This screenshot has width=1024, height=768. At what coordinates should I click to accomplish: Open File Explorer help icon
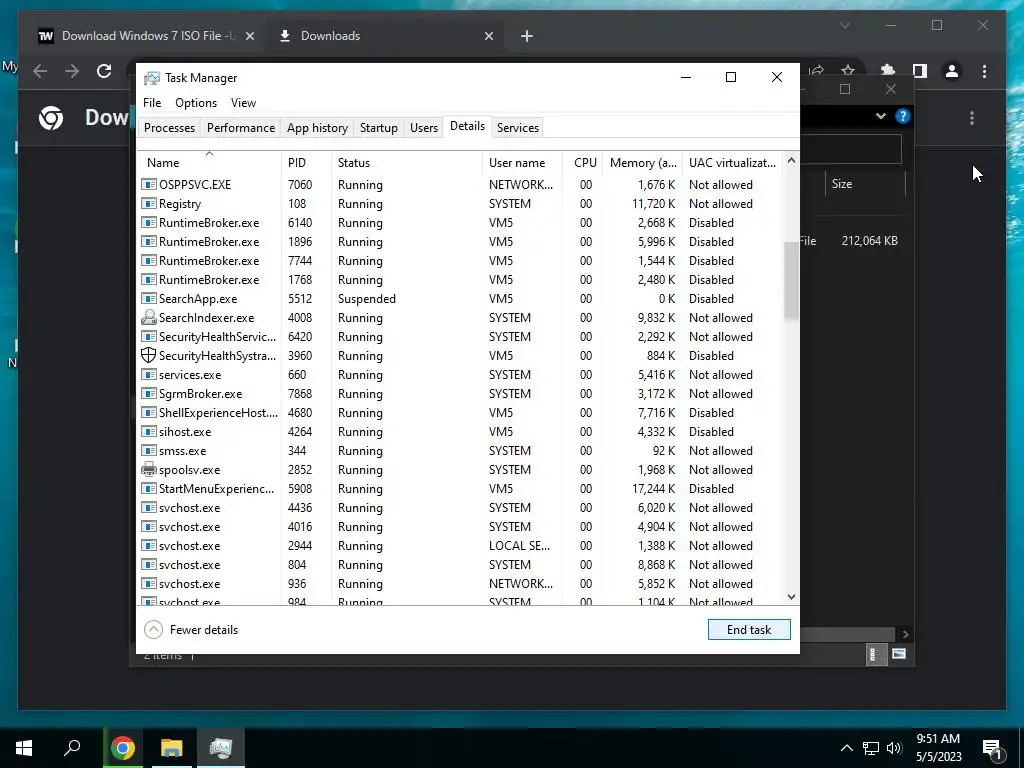pyautogui.click(x=903, y=116)
